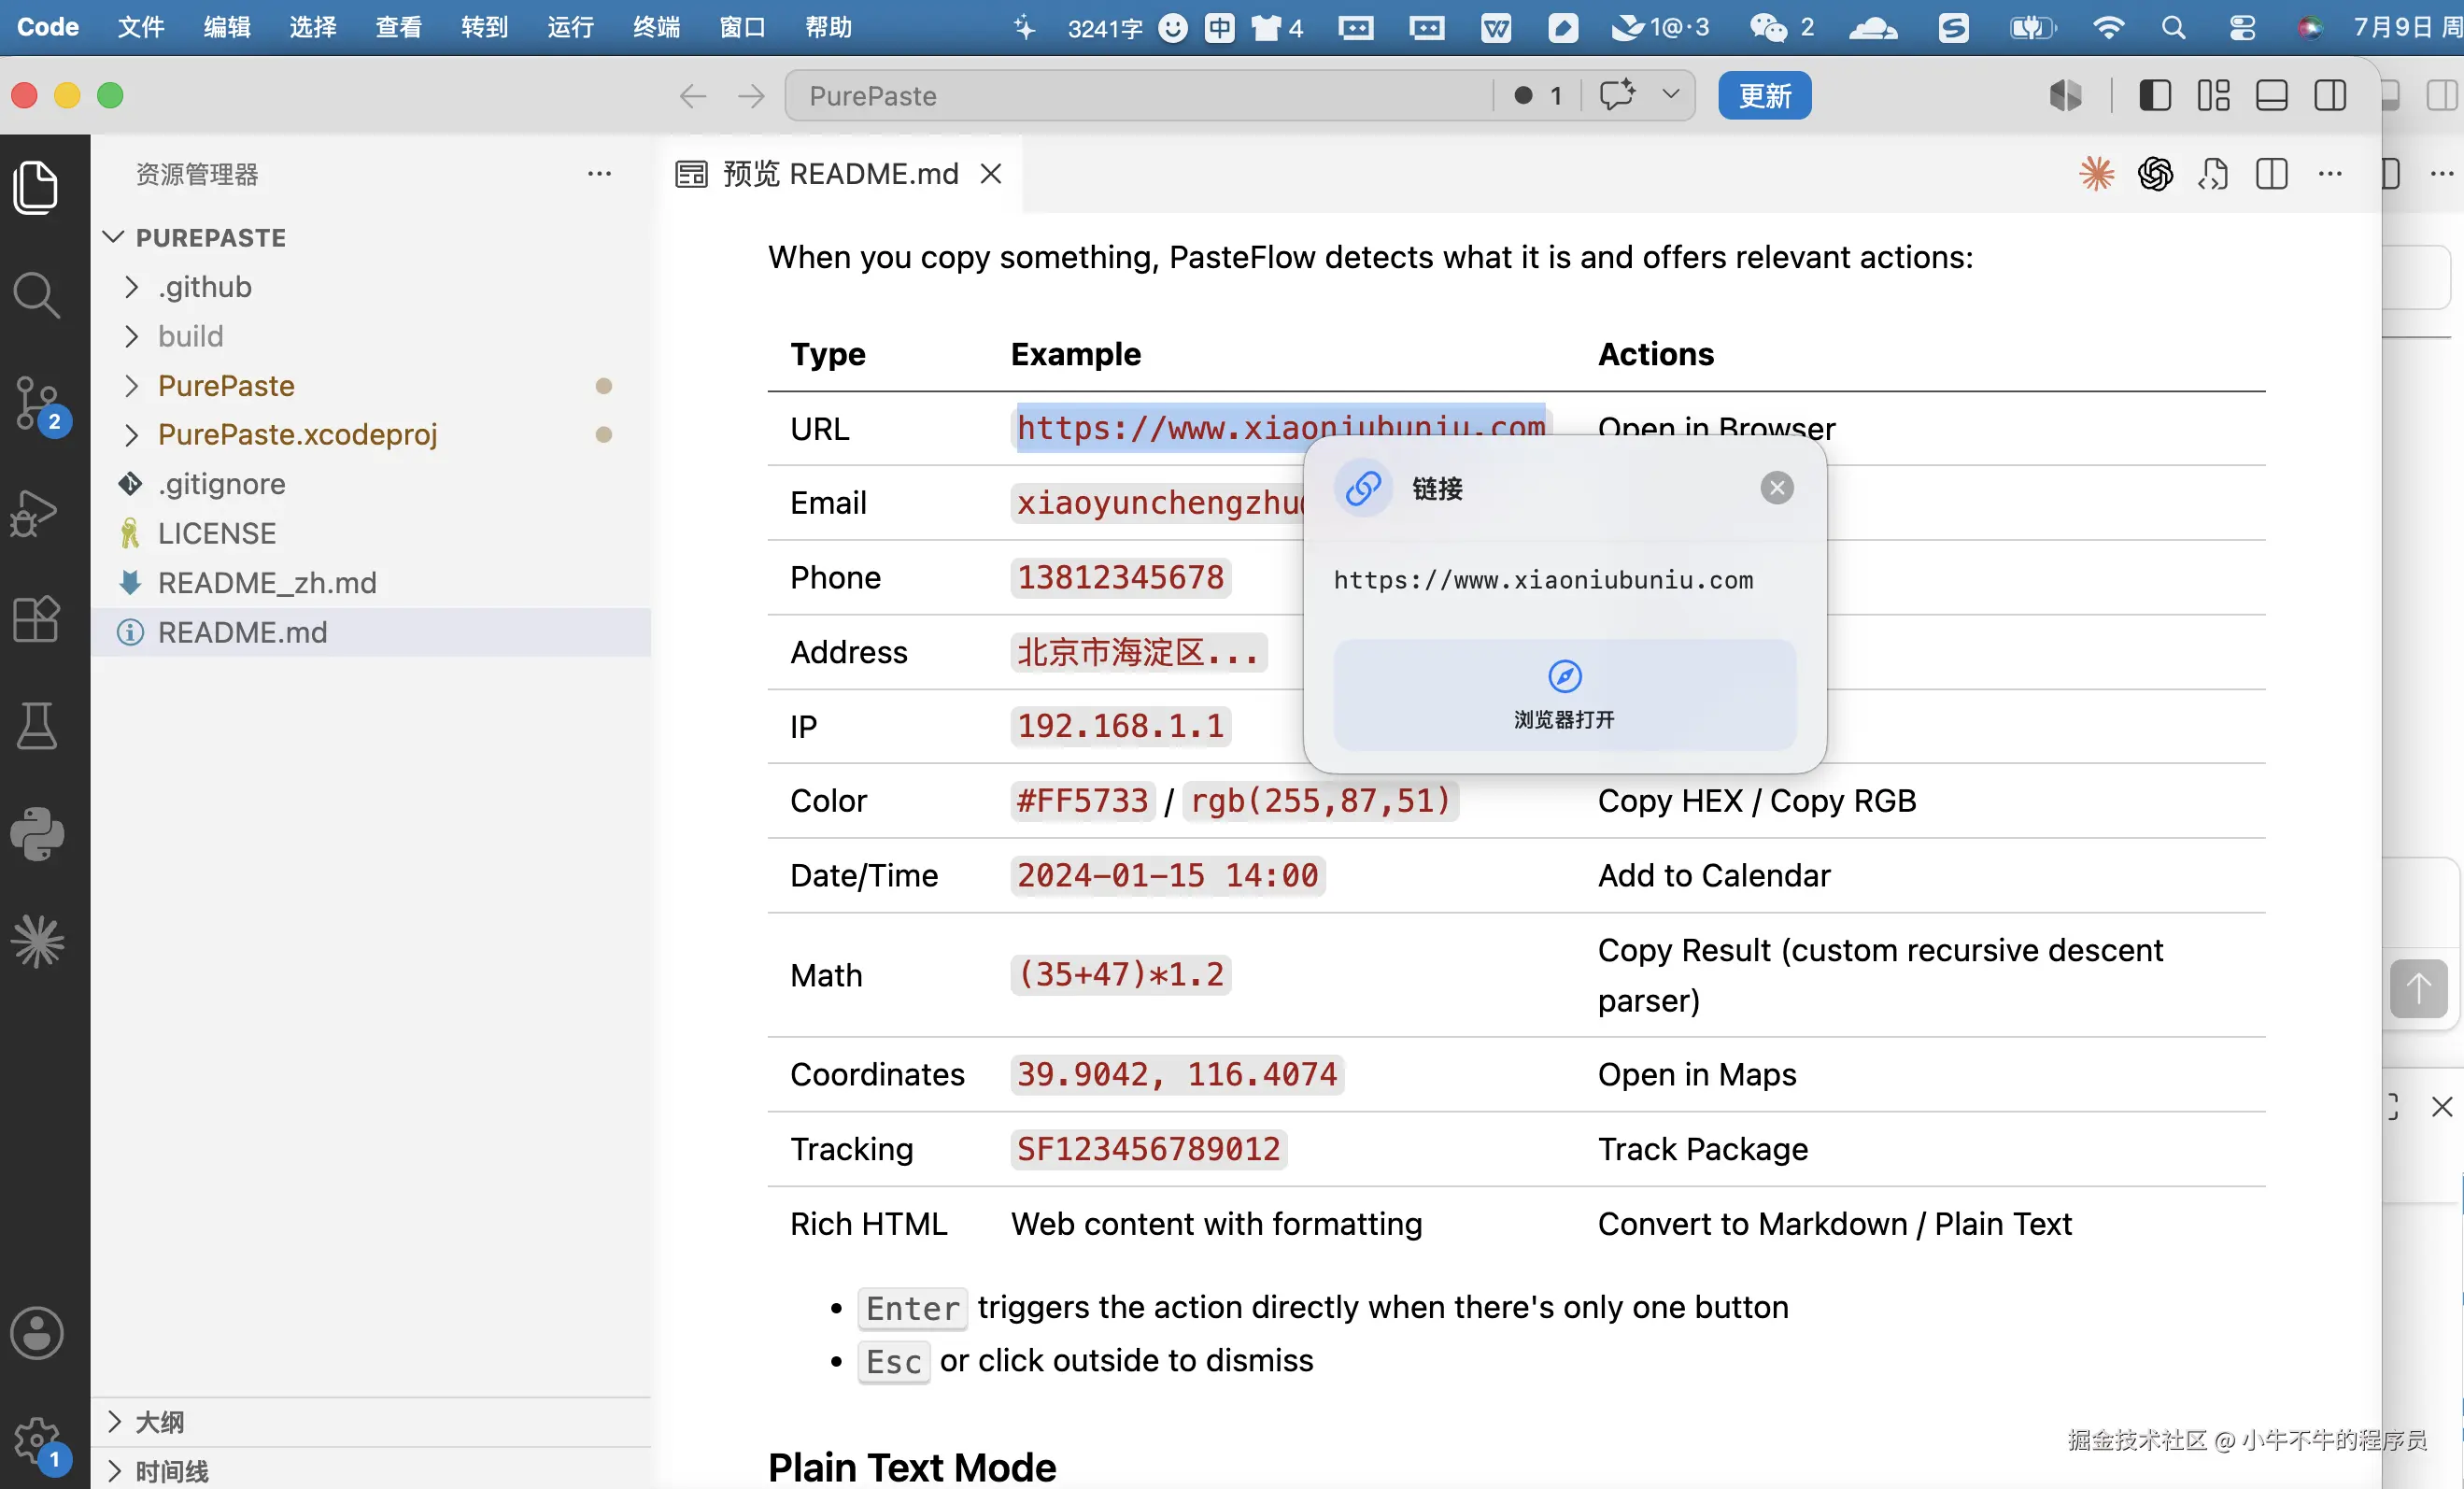Toggle the primary side bar visibility
Viewport: 2464px width, 1489px height.
click(2155, 96)
